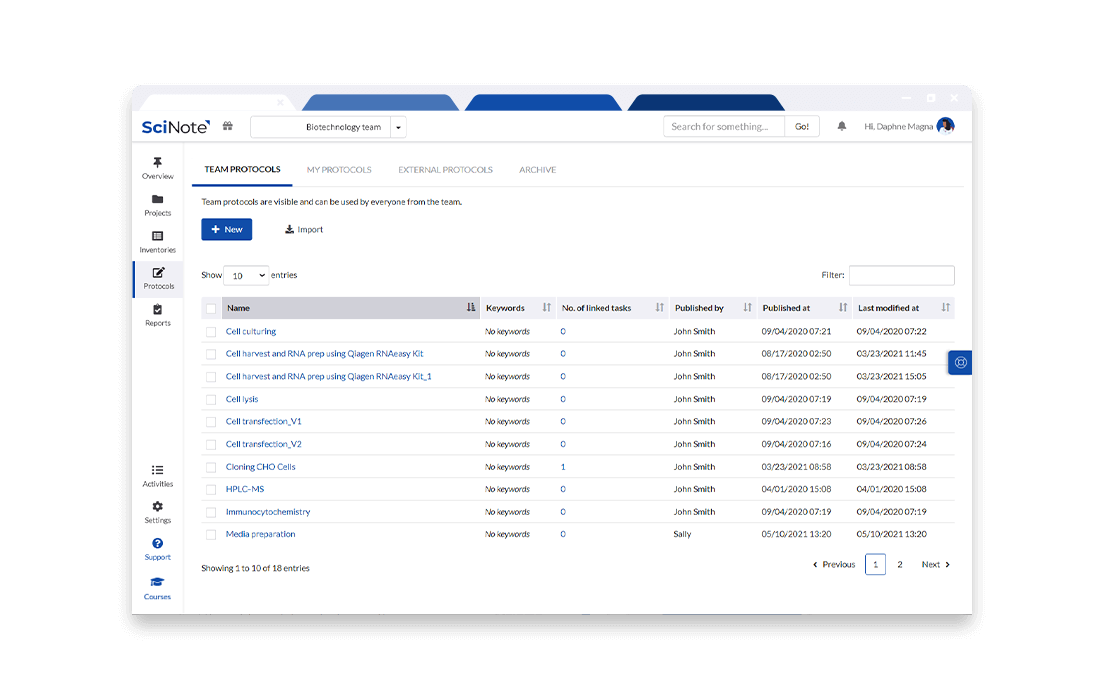The height and width of the screenshot is (700, 1100).
Task: Click the gift icon beside SciNote logo
Action: click(x=228, y=127)
